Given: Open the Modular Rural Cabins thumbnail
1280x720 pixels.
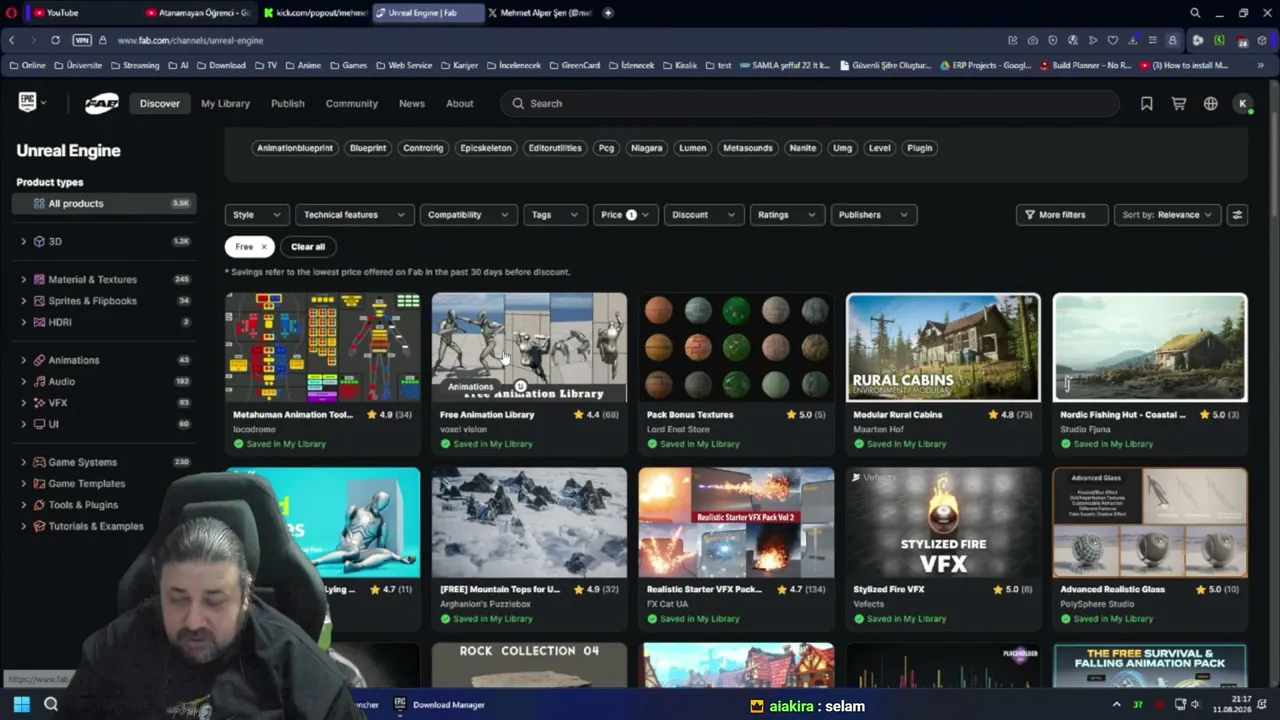Looking at the screenshot, I should [943, 347].
